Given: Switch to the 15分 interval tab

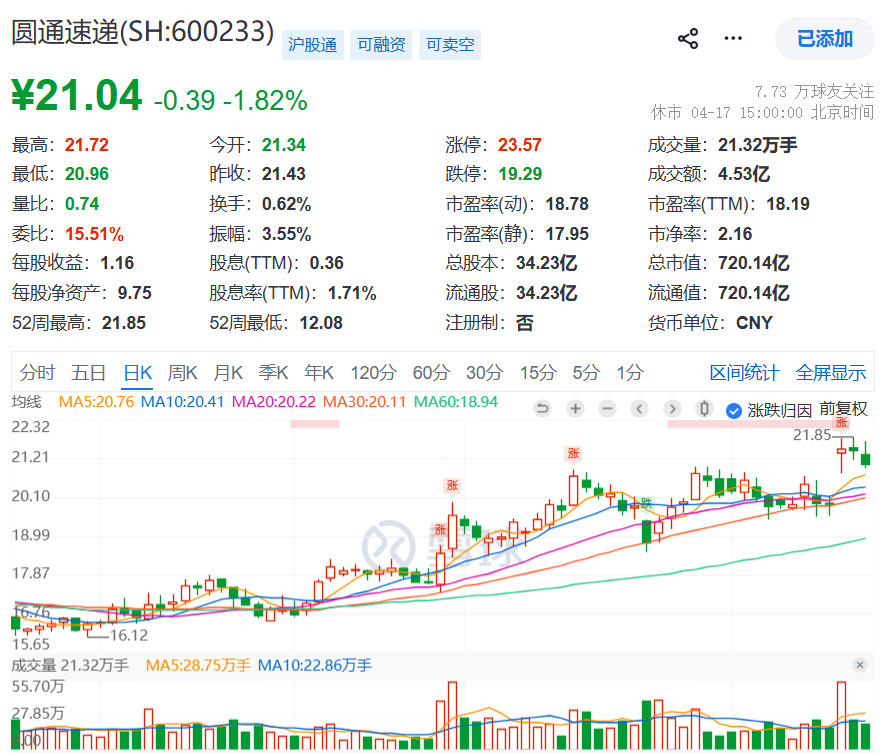Looking at the screenshot, I should tap(538, 373).
